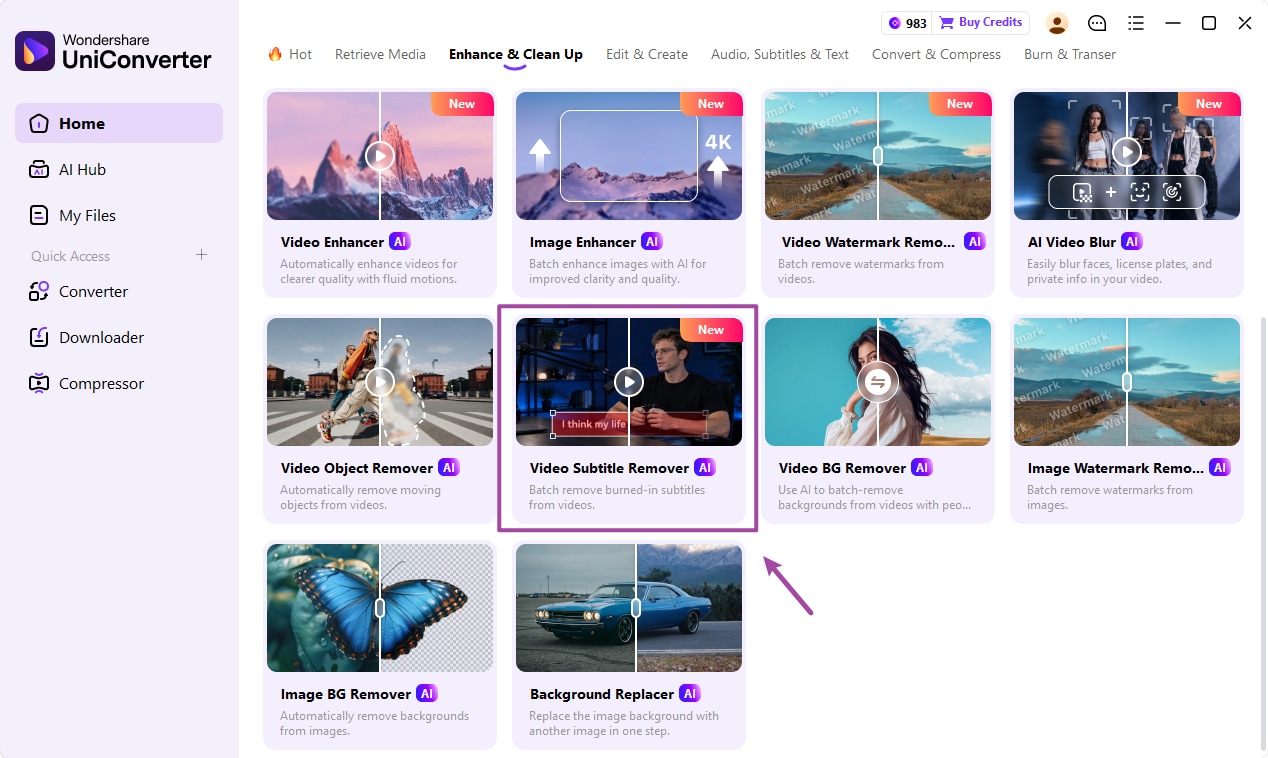The image size is (1268, 758).
Task: Click AI badge next to Image Enhancer
Action: tap(652, 241)
